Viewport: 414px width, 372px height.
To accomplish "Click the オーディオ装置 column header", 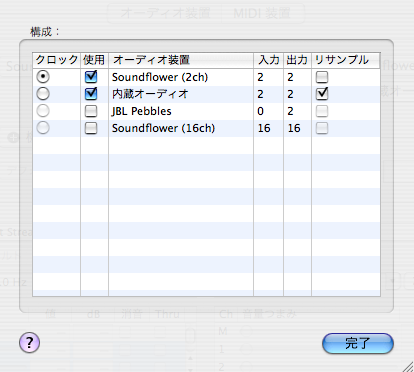I will coord(181,60).
